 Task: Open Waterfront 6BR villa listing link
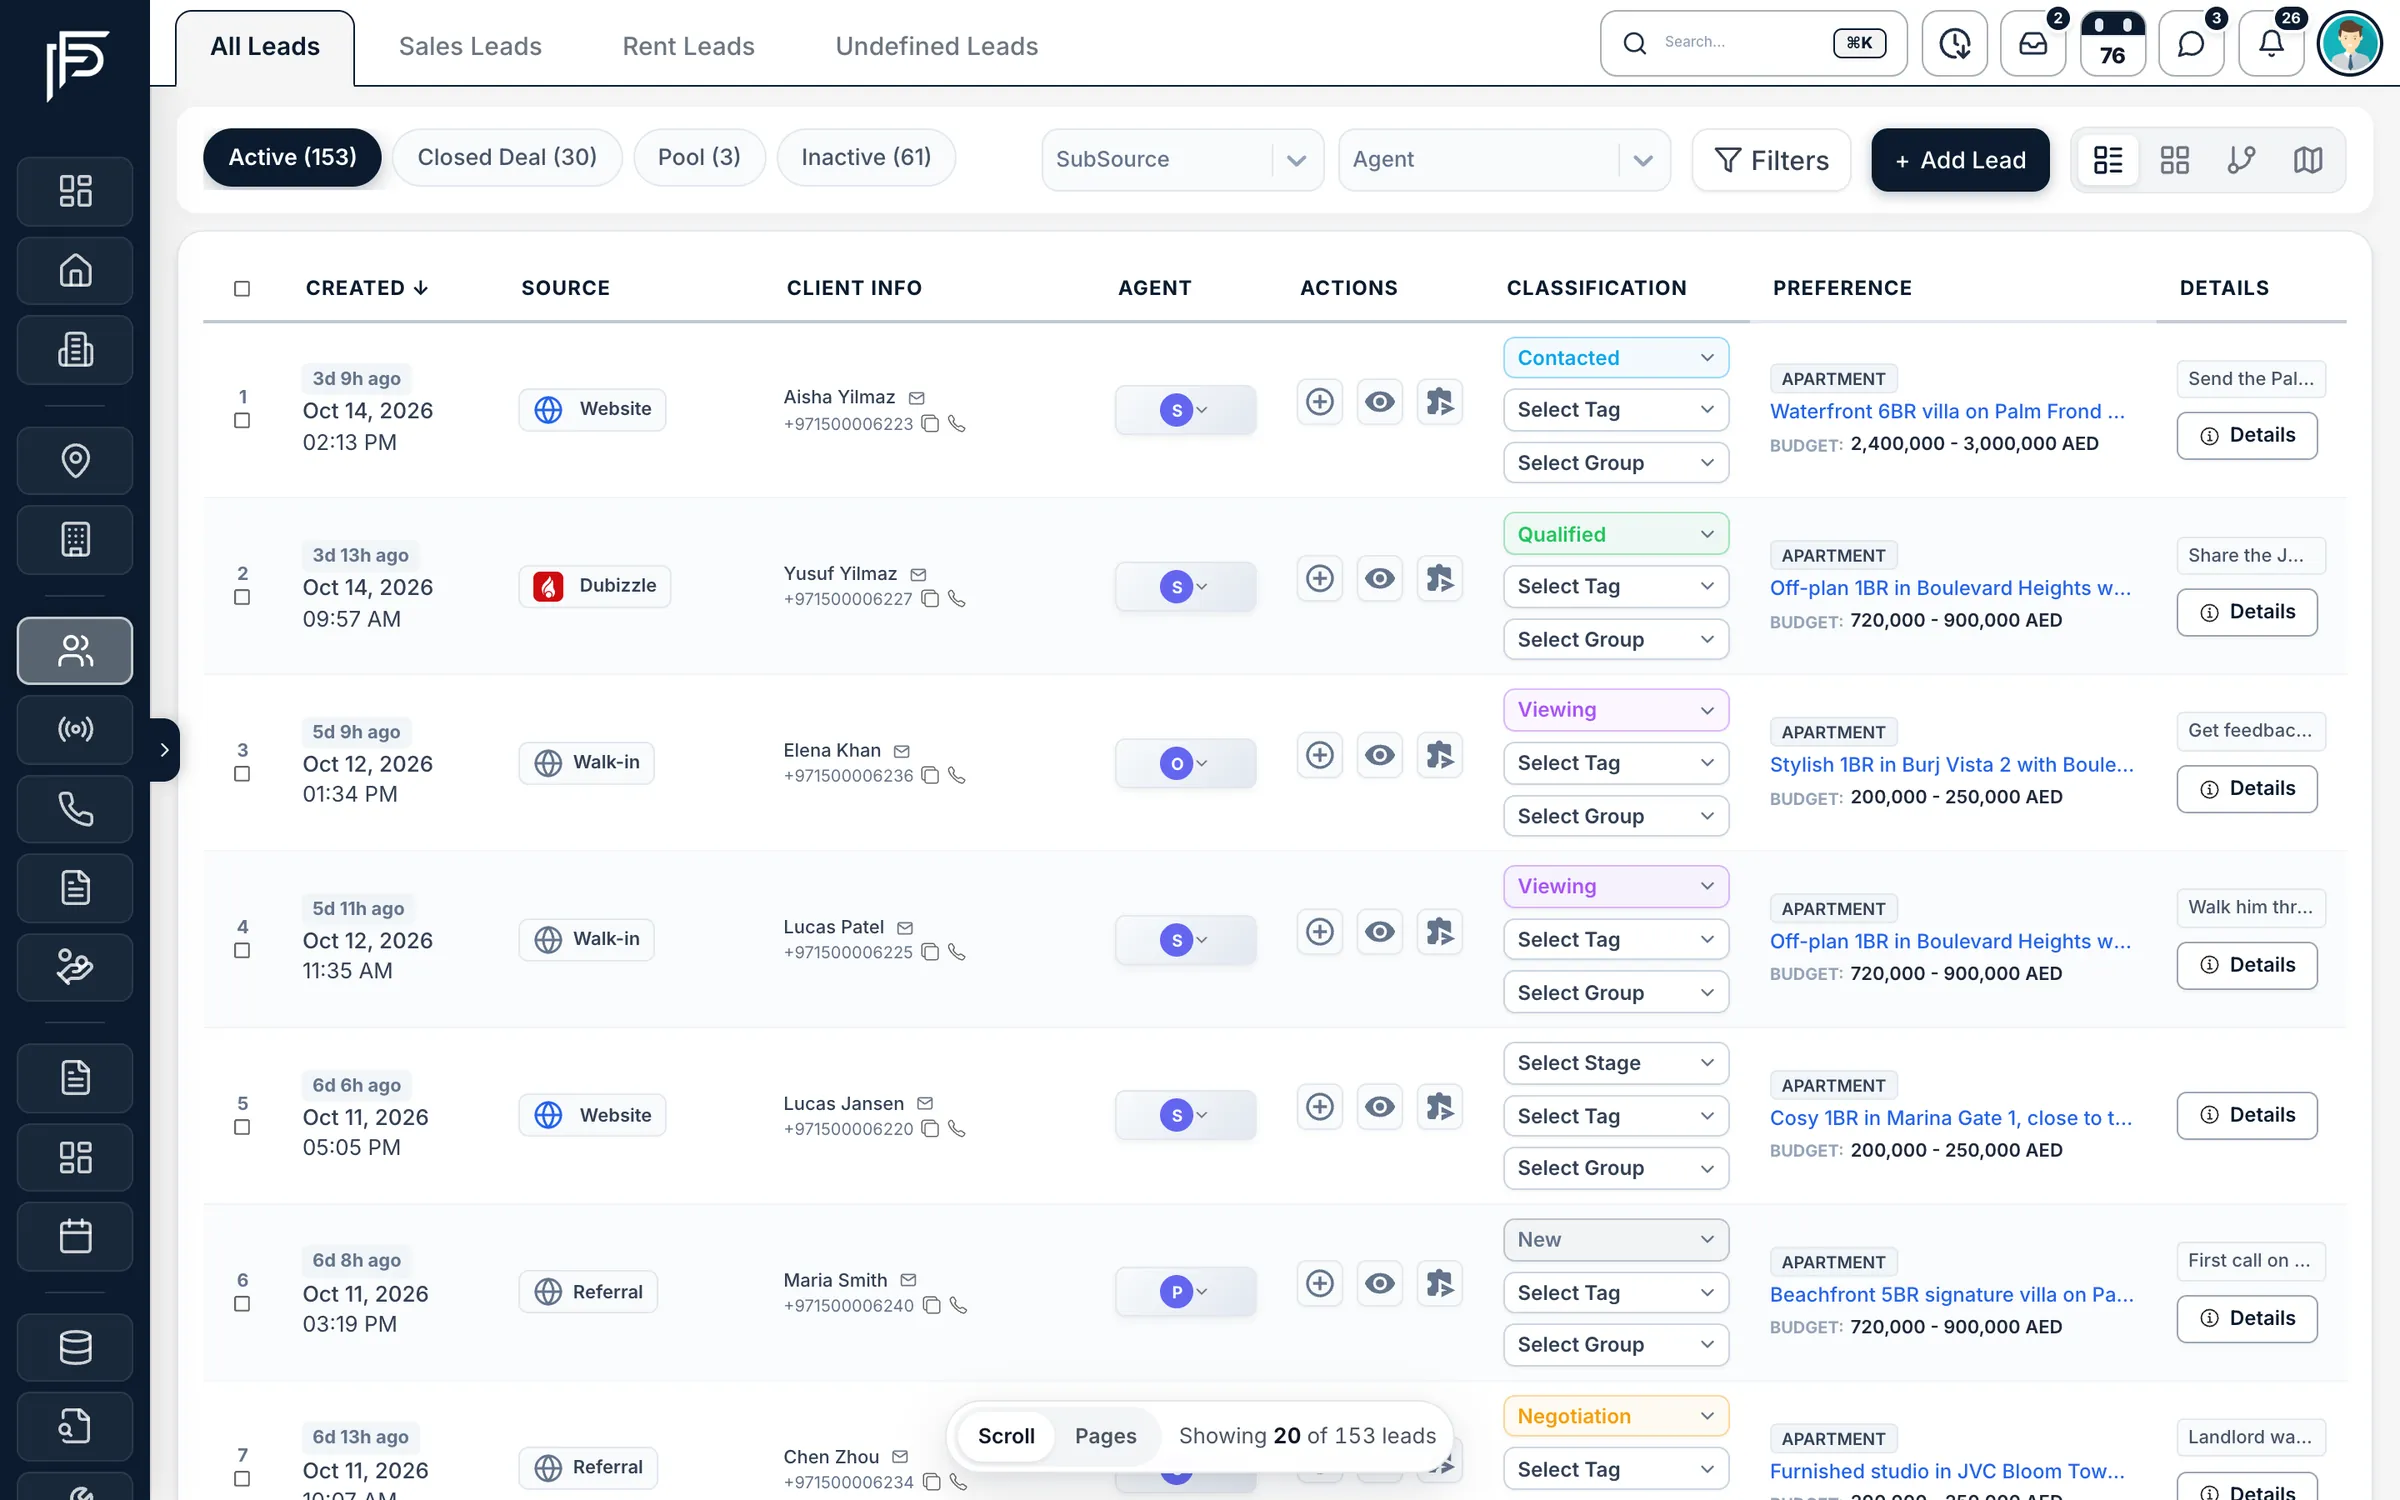(x=1947, y=411)
